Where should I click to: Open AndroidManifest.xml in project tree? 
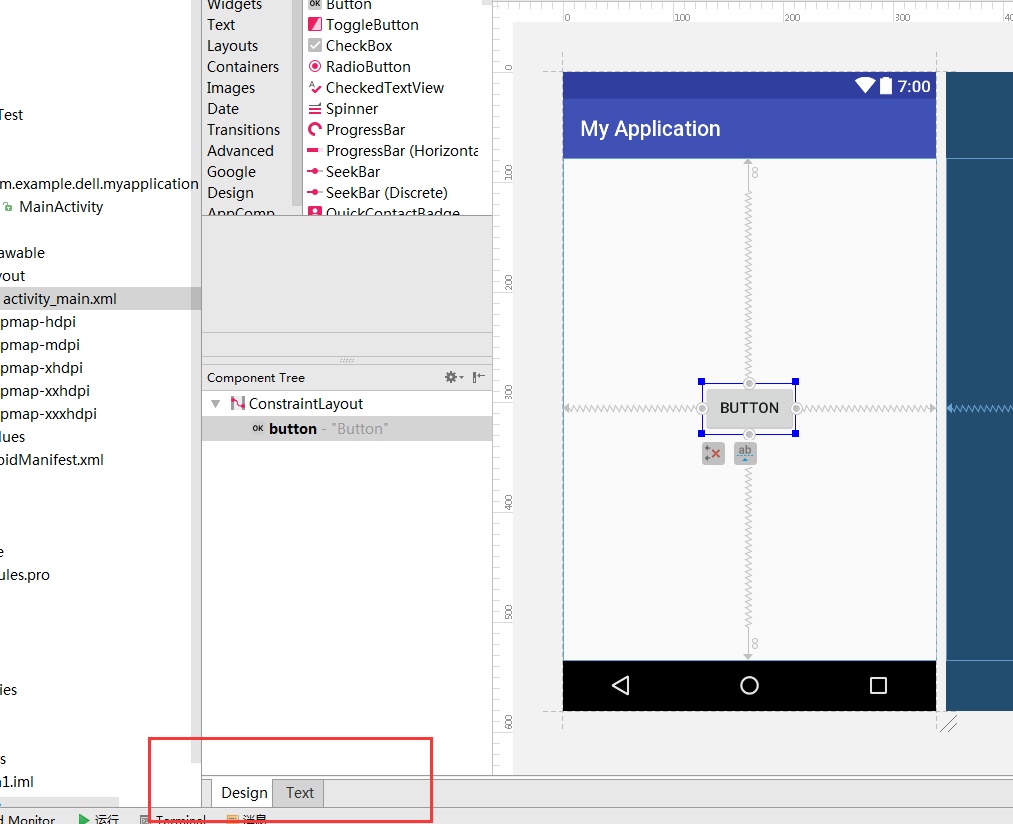pyautogui.click(x=52, y=460)
